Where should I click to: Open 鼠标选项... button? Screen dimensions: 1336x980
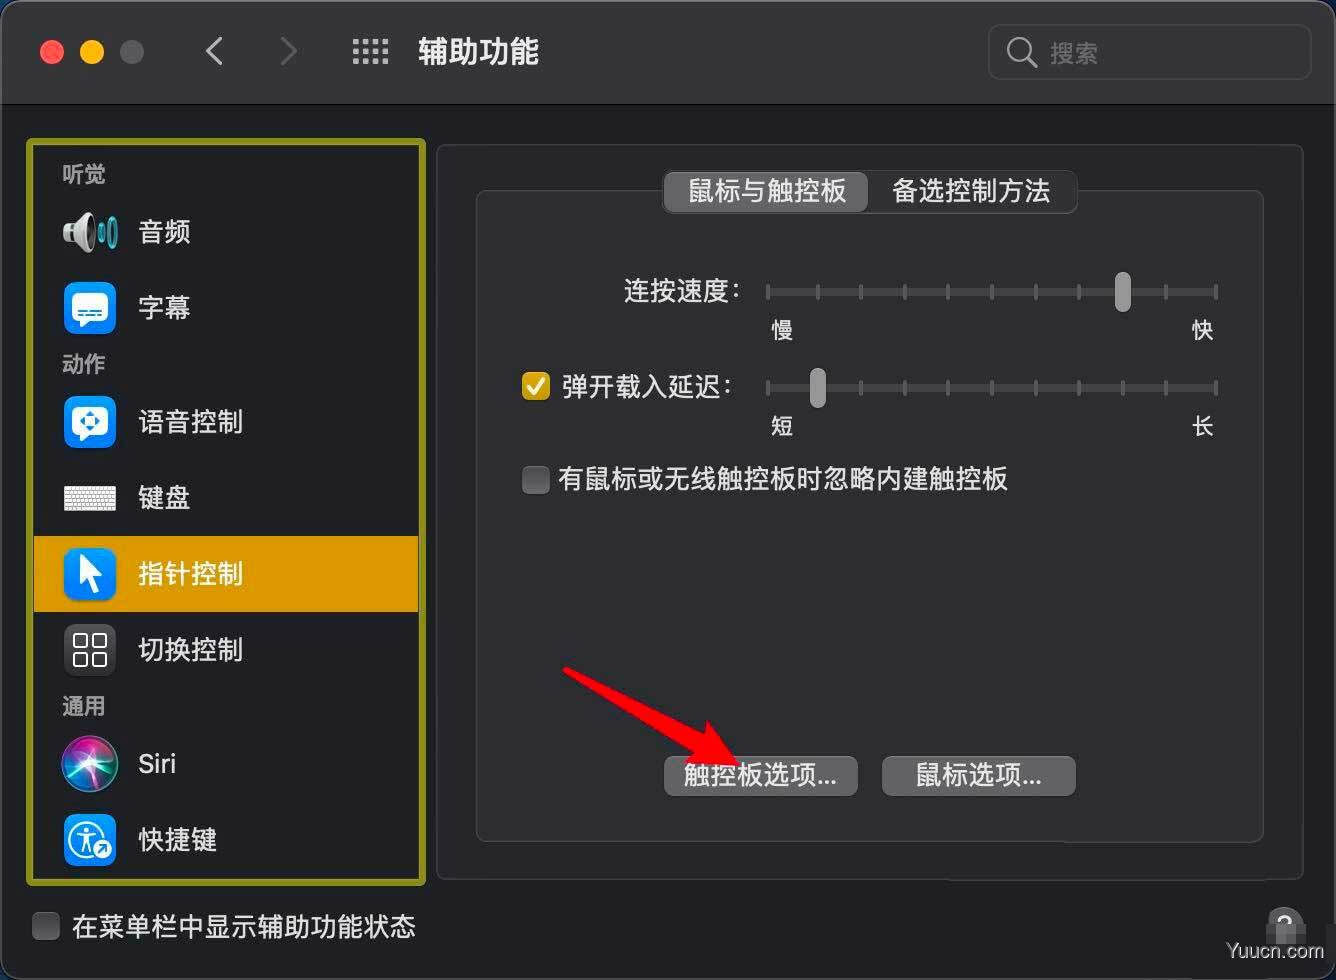click(978, 776)
